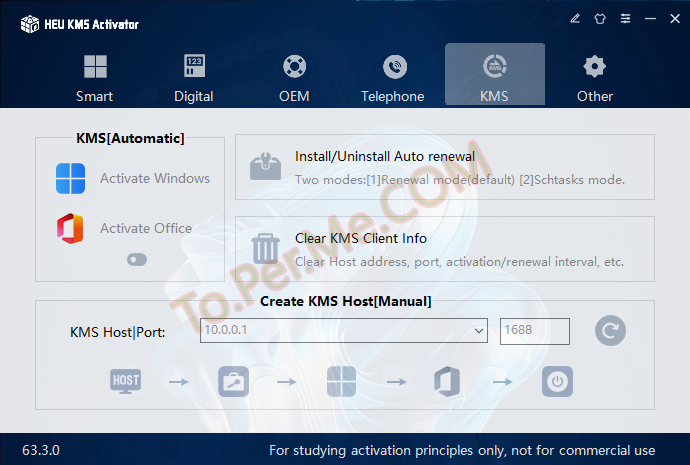Click Install/Uninstall Auto renewal
Screen dimensions: 690x465
coord(385,157)
